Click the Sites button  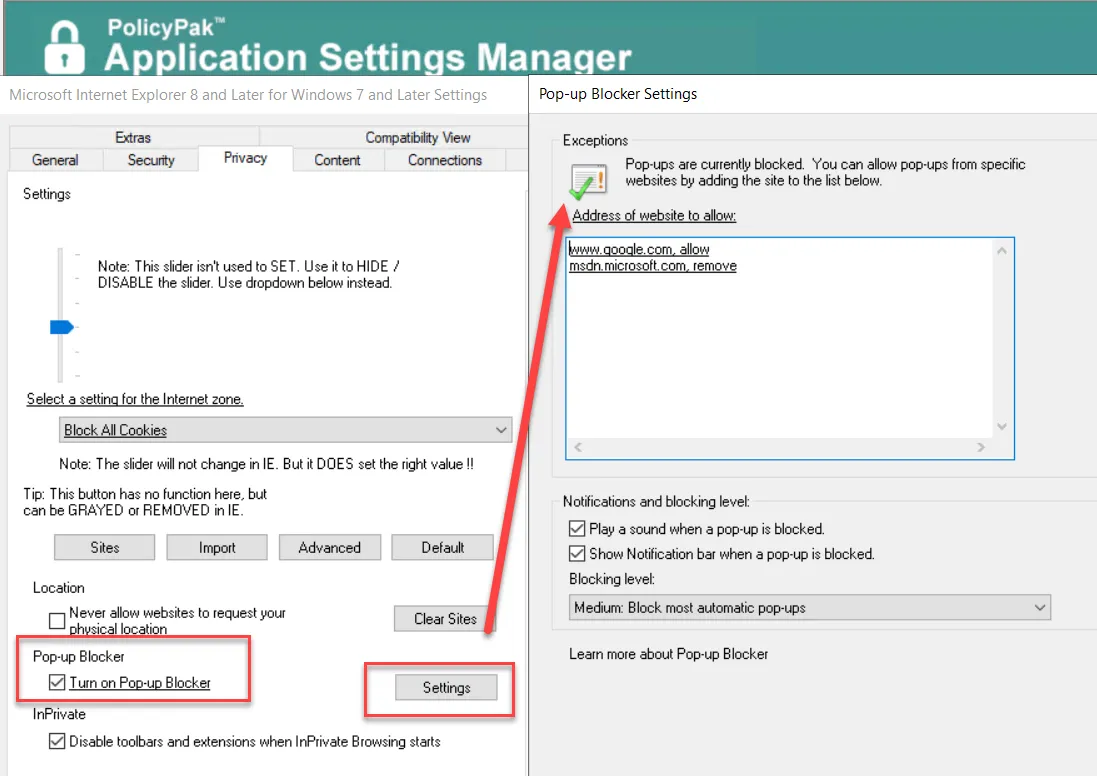(105, 547)
